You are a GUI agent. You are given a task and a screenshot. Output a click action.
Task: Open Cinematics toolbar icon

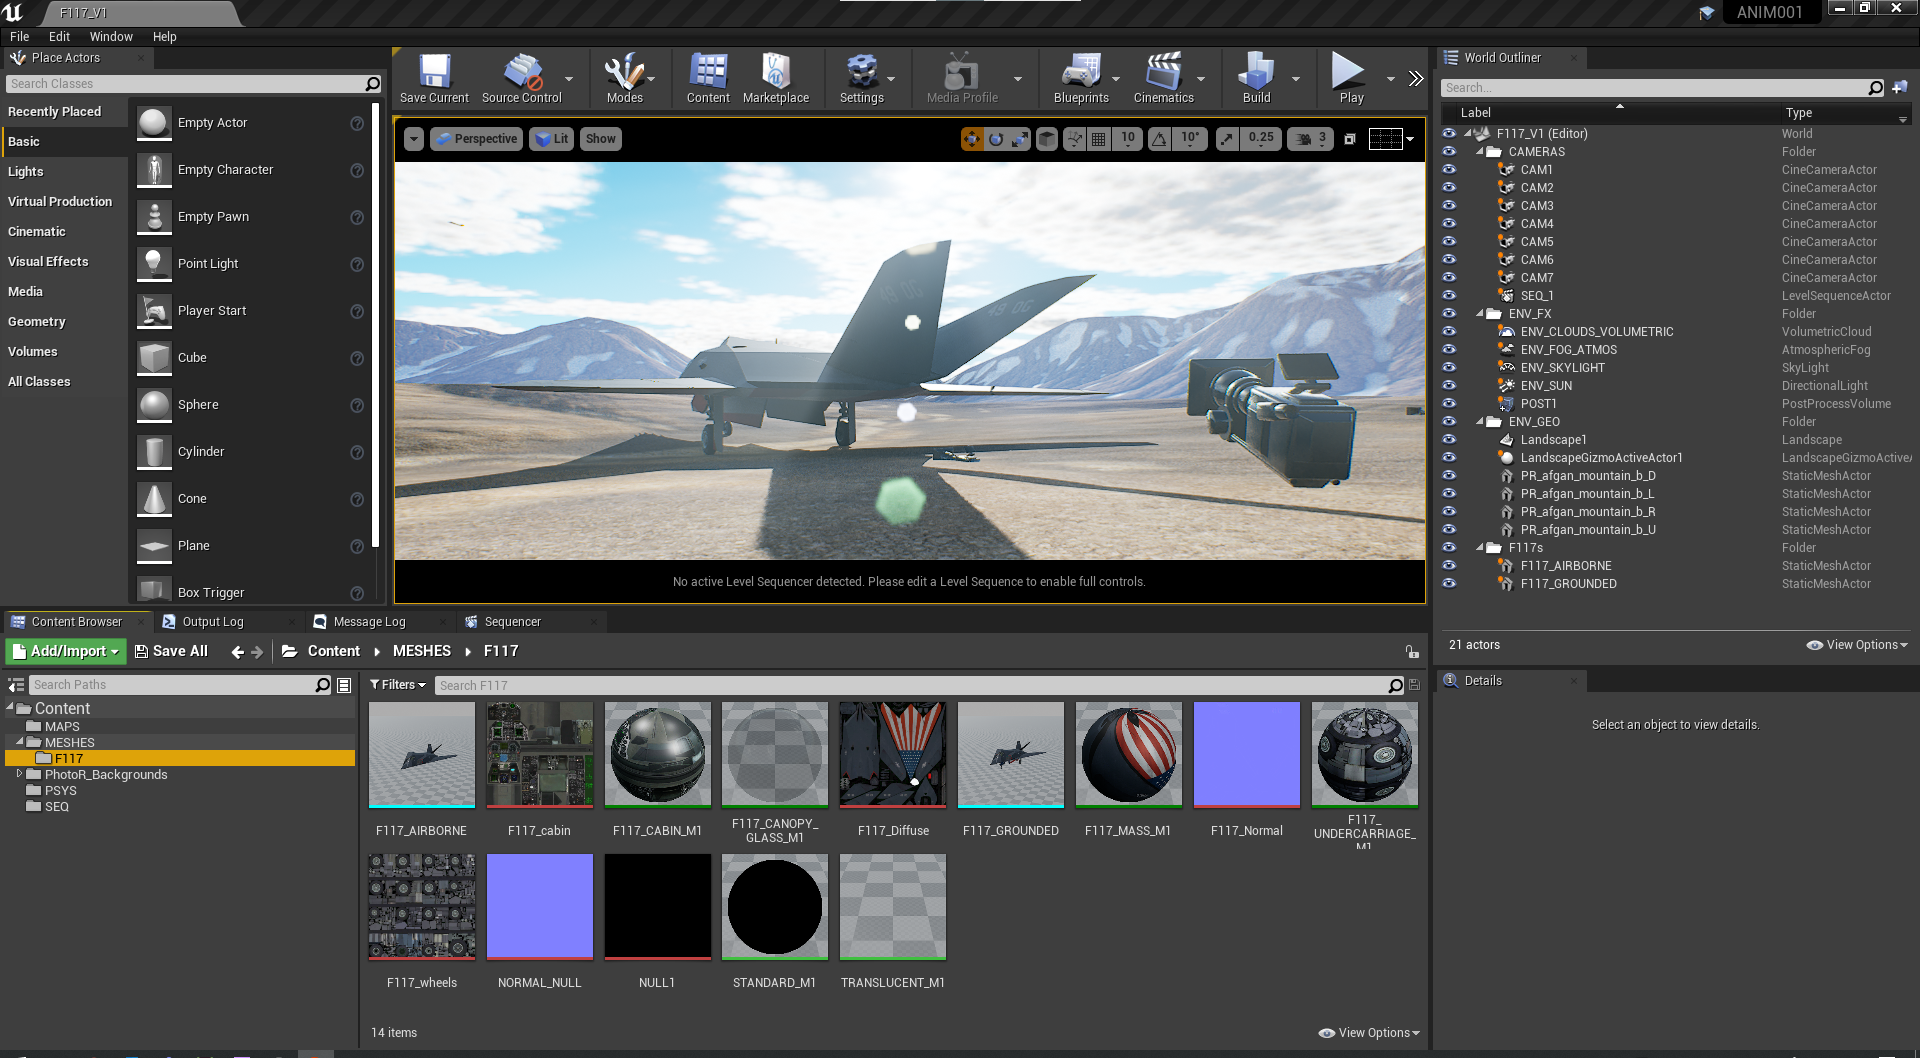[x=1164, y=78]
